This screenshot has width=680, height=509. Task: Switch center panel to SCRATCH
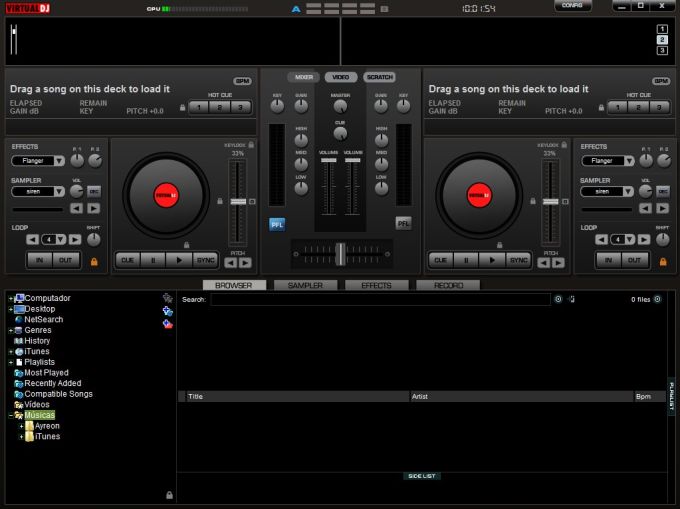pyautogui.click(x=379, y=77)
